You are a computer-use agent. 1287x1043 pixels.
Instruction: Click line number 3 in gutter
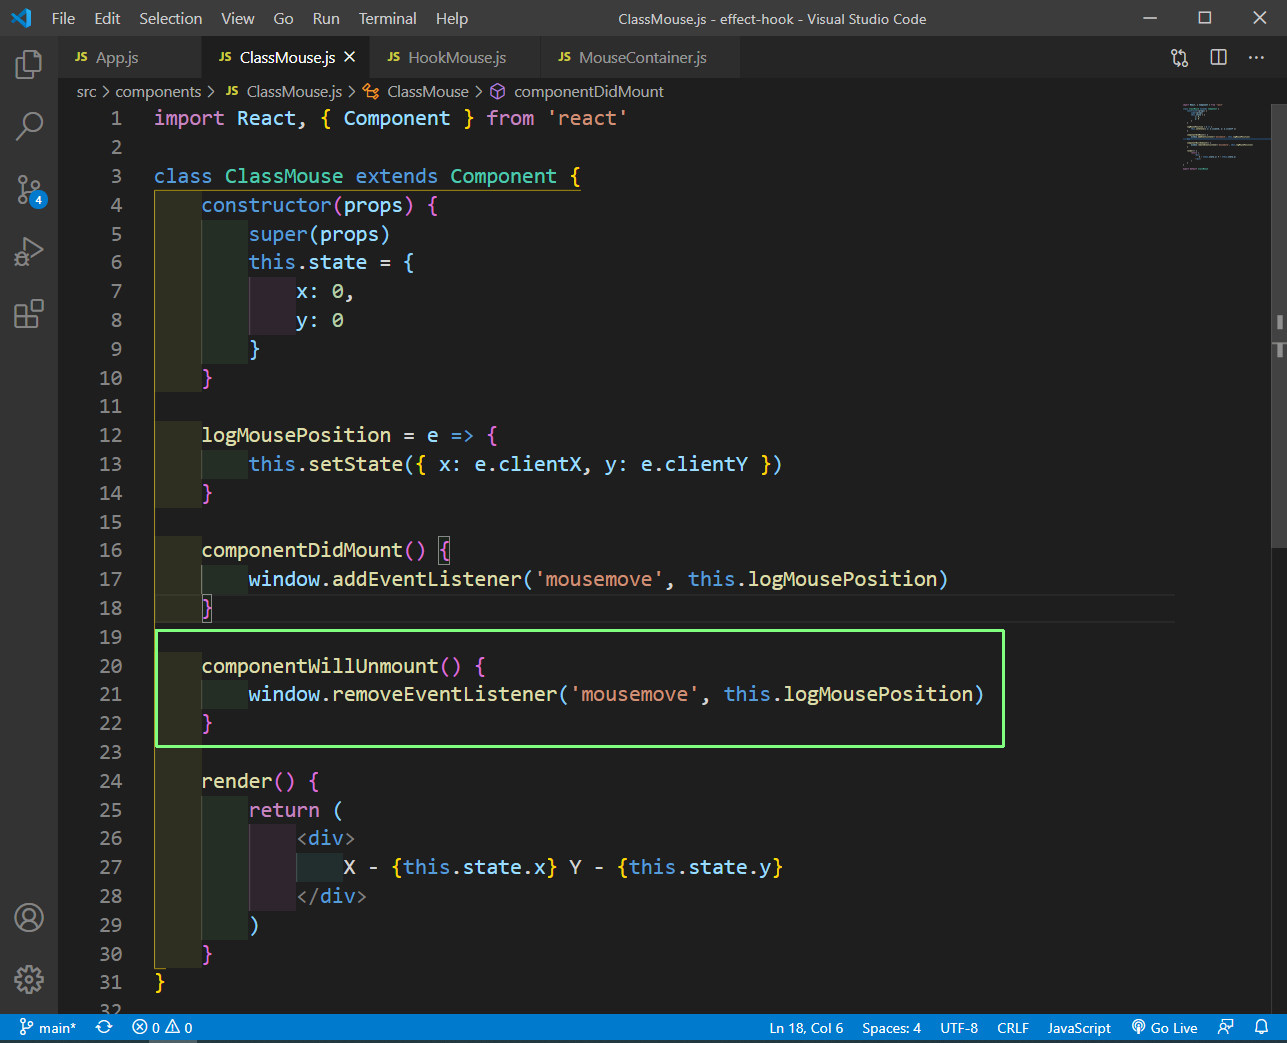point(116,176)
